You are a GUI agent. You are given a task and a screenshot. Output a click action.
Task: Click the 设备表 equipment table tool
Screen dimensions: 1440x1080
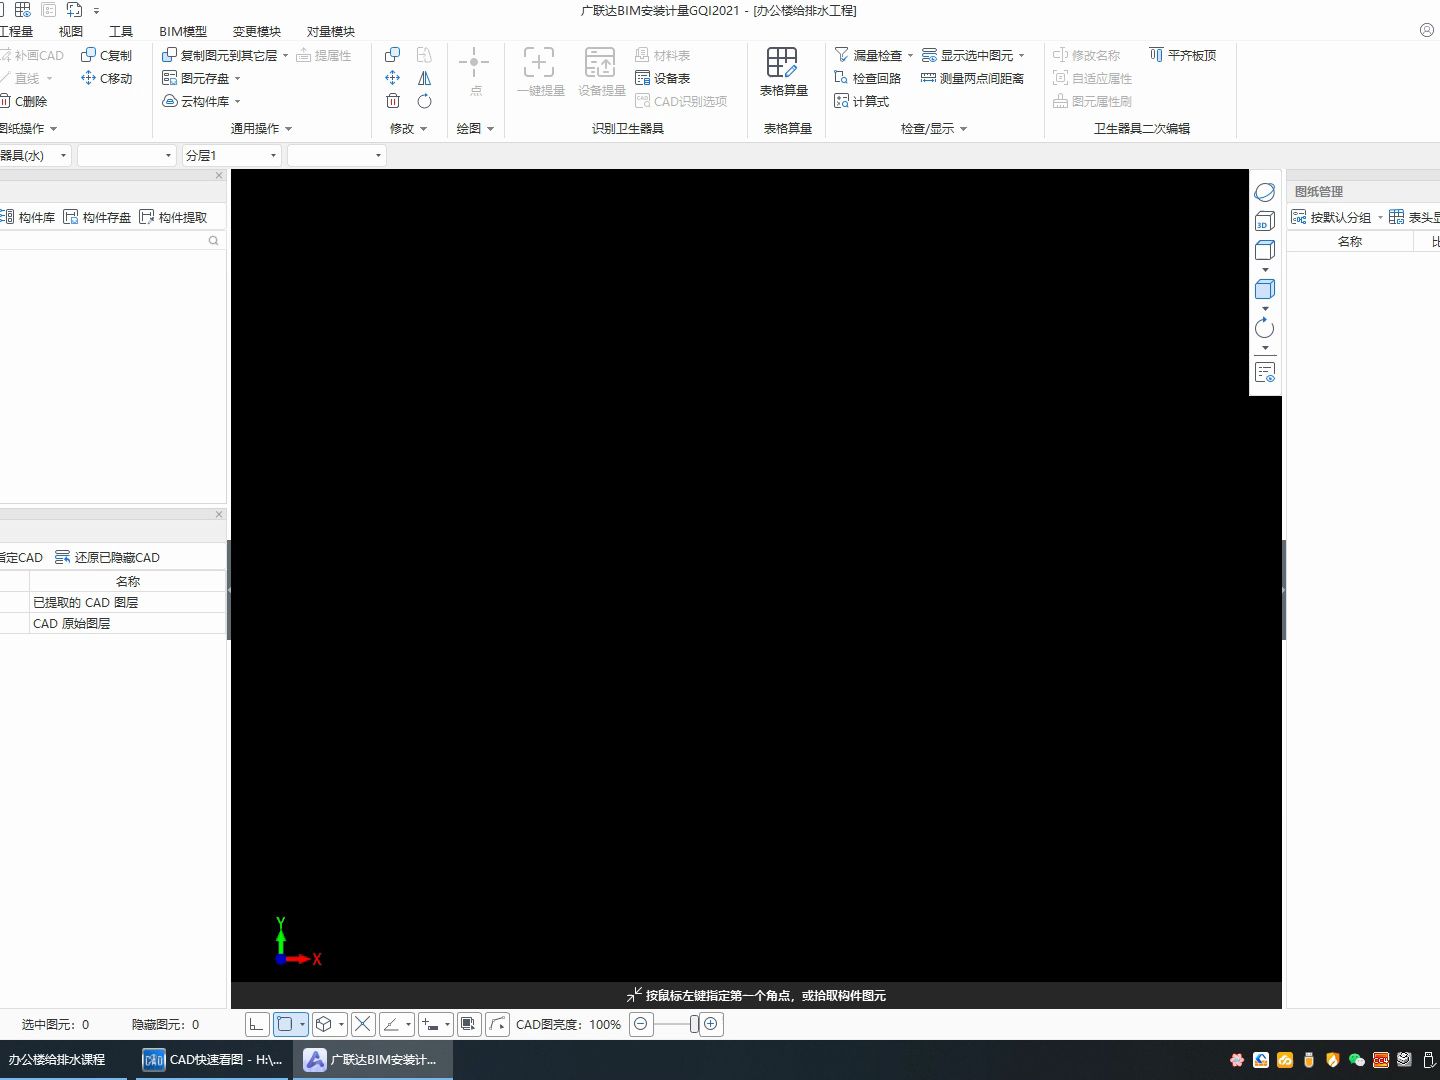coord(662,78)
